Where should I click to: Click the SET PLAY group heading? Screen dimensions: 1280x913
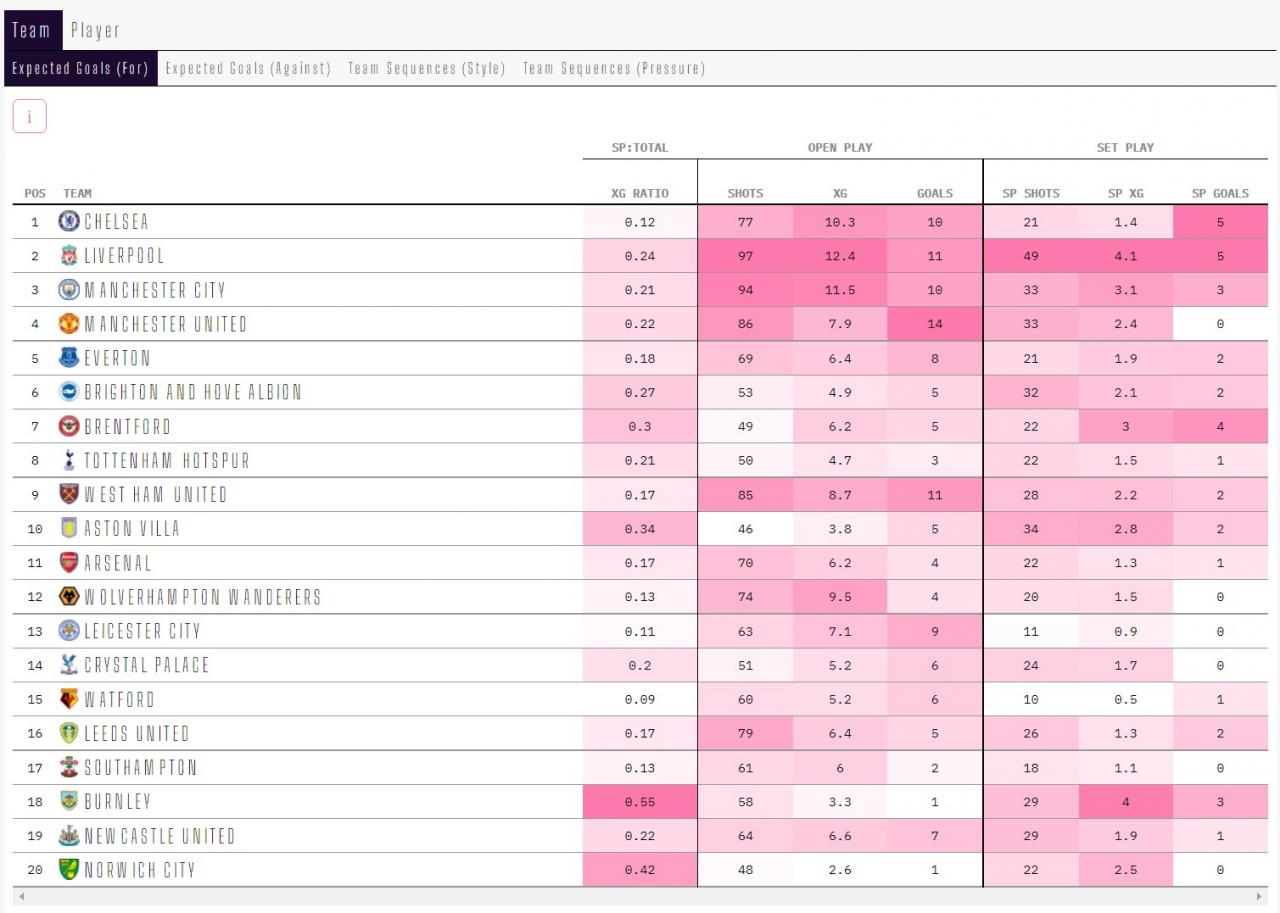pos(1125,147)
